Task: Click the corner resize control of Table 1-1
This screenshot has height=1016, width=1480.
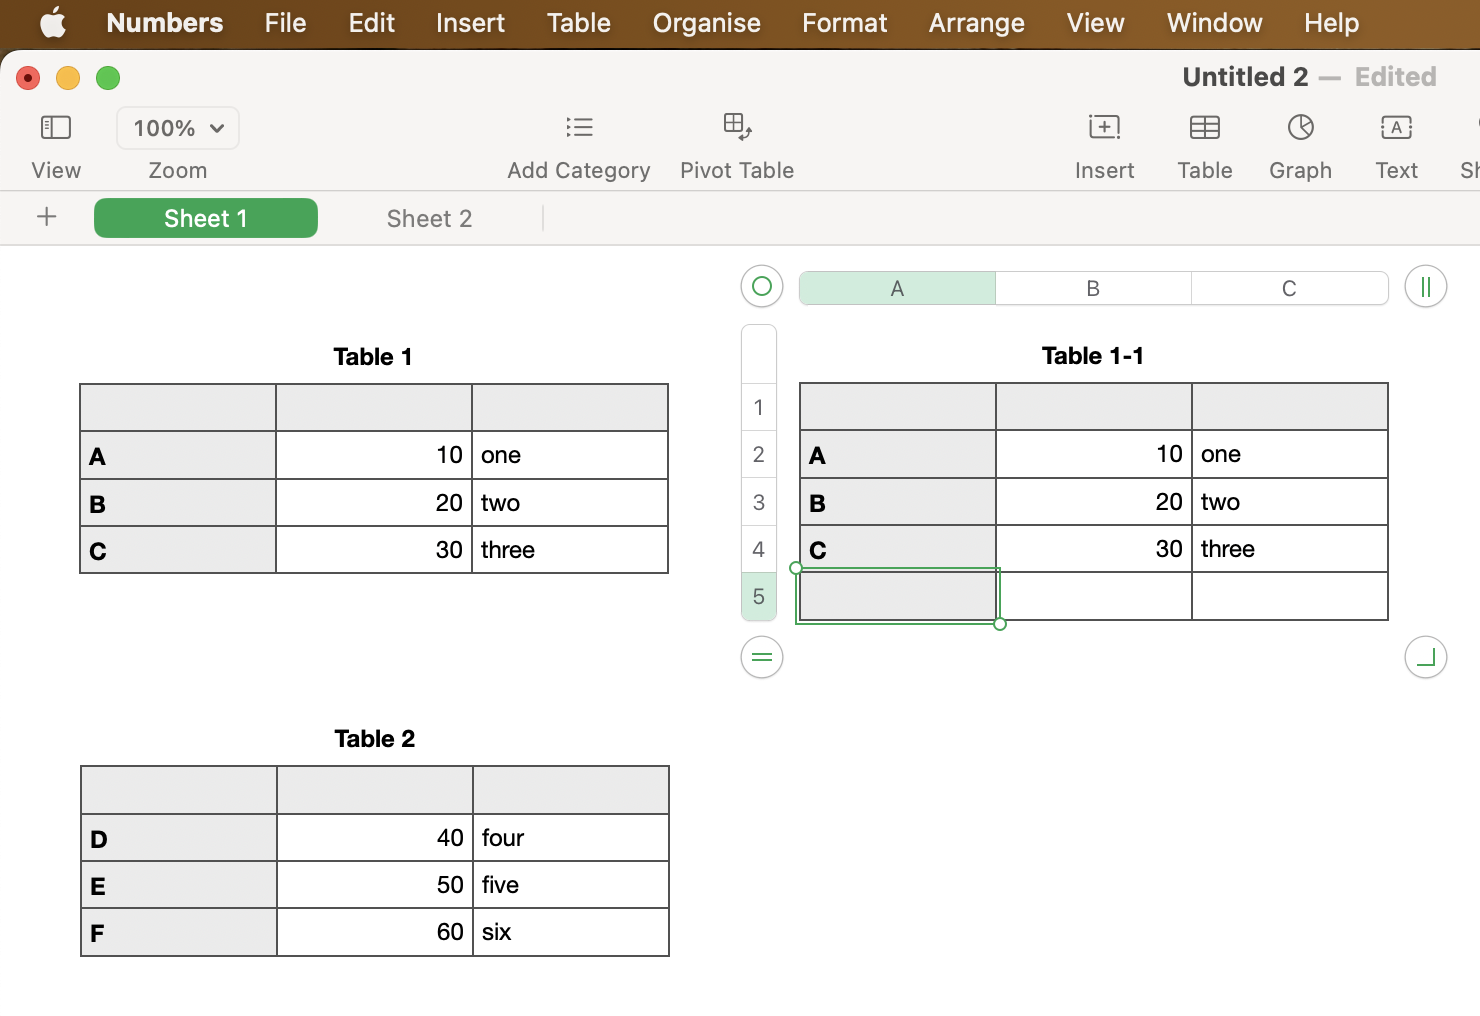Action: pyautogui.click(x=1425, y=657)
